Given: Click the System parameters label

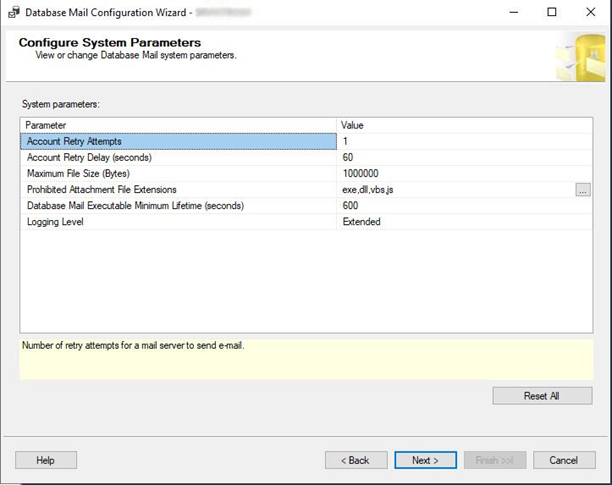Looking at the screenshot, I should tap(61, 104).
